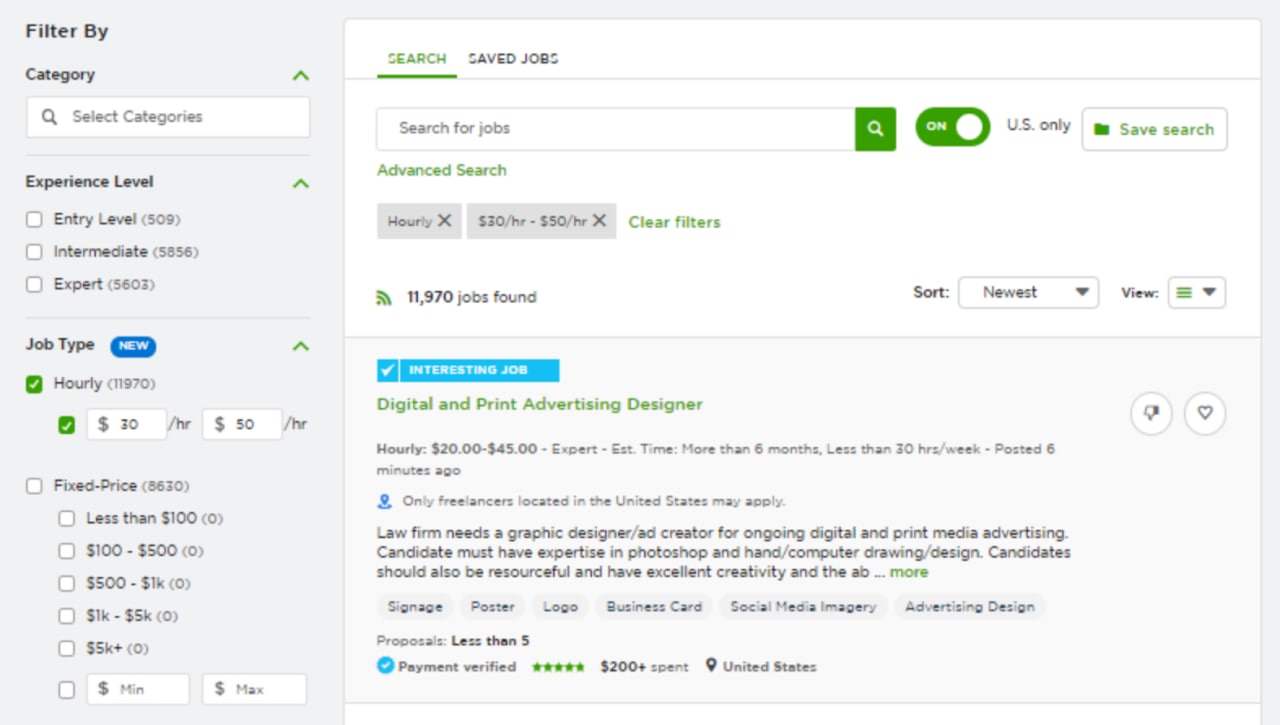
Task: Uncheck the hourly rate range checkbox
Action: [x=67, y=425]
